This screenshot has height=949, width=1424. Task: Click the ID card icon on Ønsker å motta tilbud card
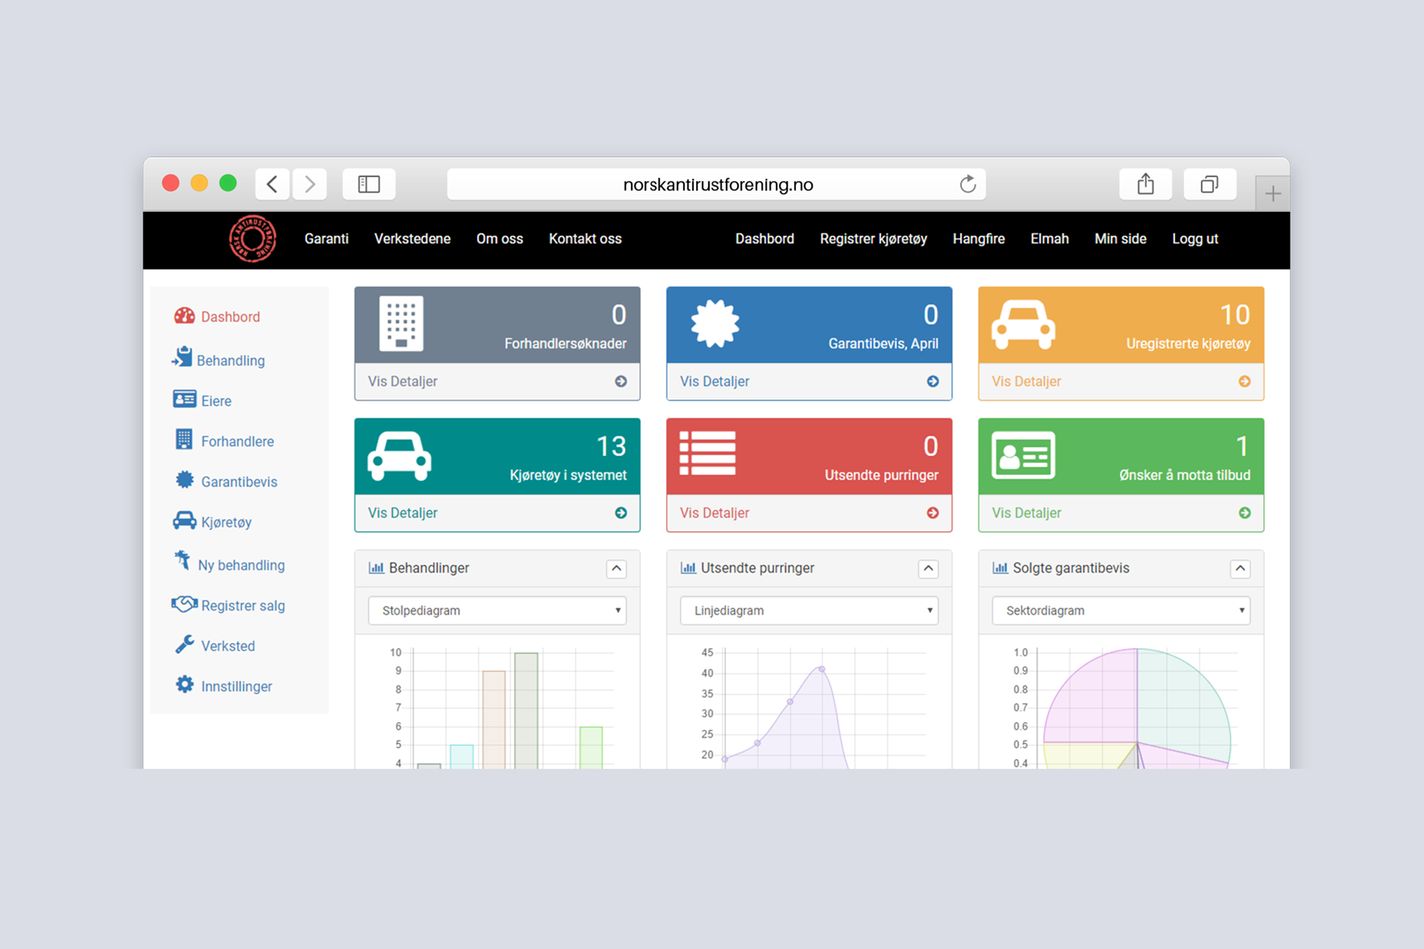tap(1023, 456)
